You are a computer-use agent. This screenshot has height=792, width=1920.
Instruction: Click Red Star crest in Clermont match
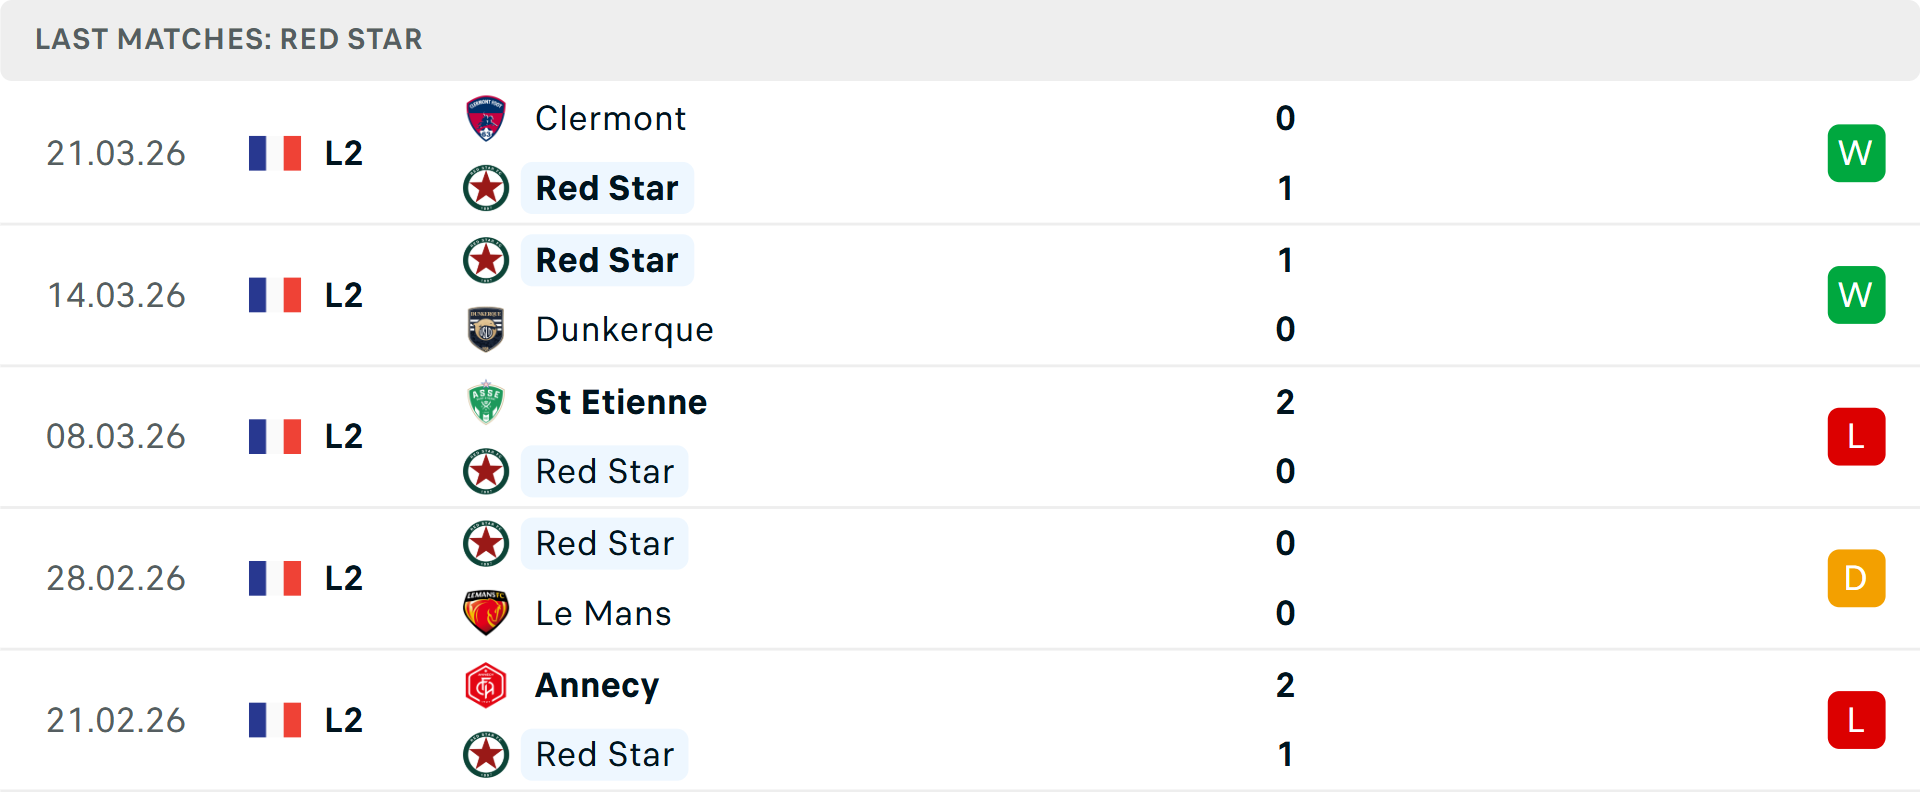(x=486, y=188)
